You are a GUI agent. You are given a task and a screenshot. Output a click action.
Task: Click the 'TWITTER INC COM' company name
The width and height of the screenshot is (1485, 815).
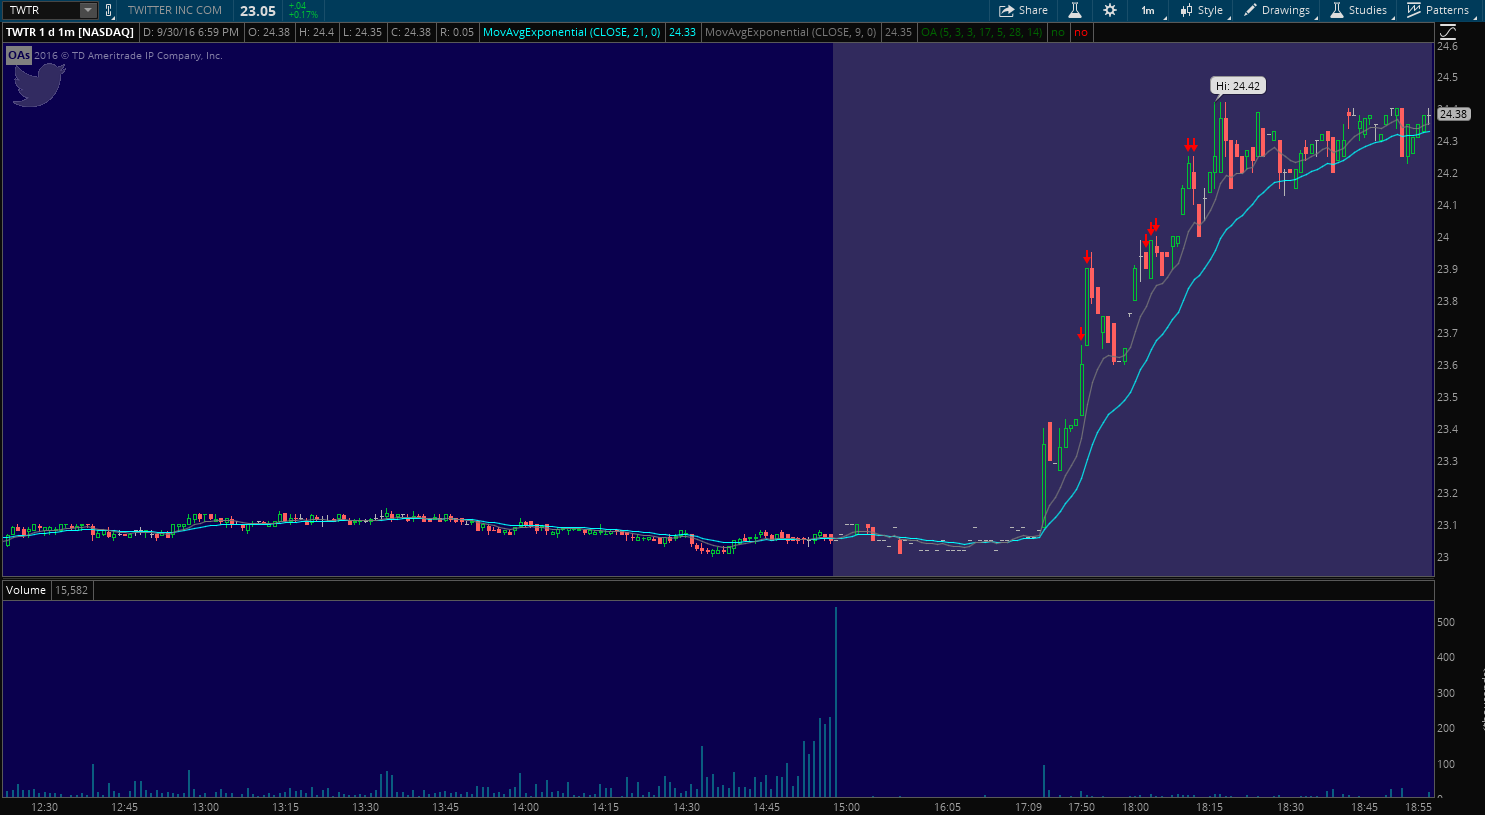(175, 10)
